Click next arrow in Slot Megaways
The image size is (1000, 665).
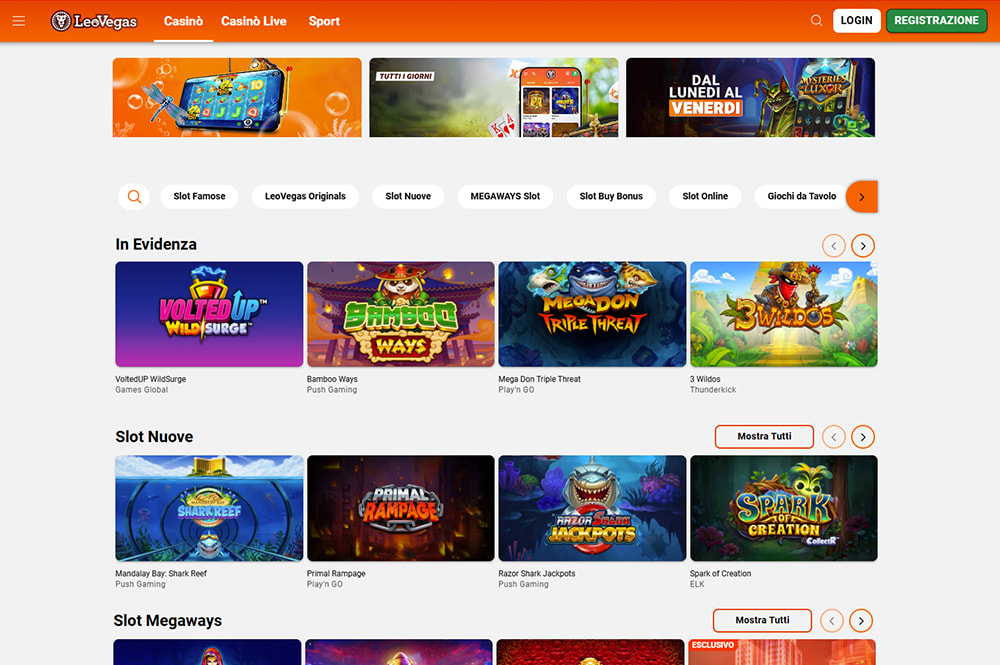(860, 620)
